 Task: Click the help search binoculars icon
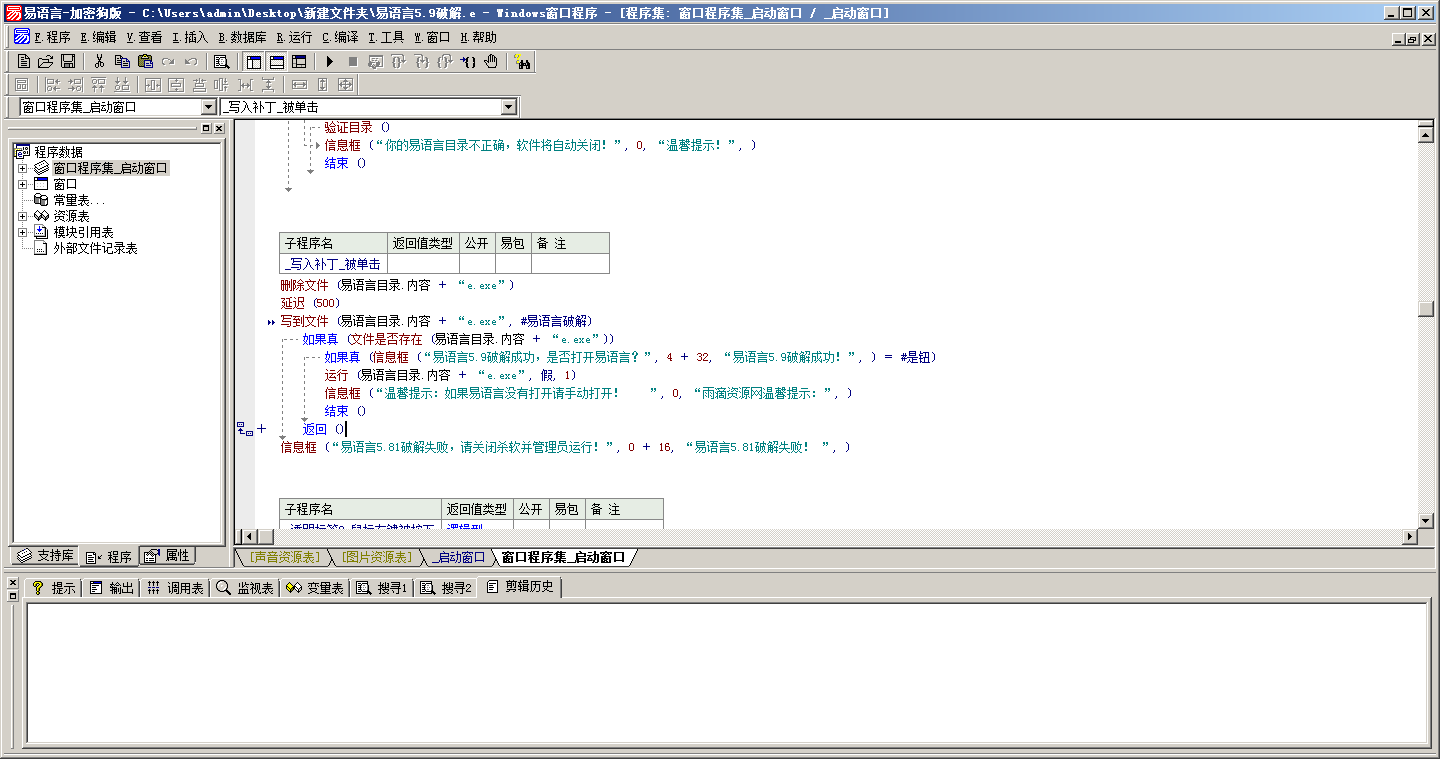point(522,62)
